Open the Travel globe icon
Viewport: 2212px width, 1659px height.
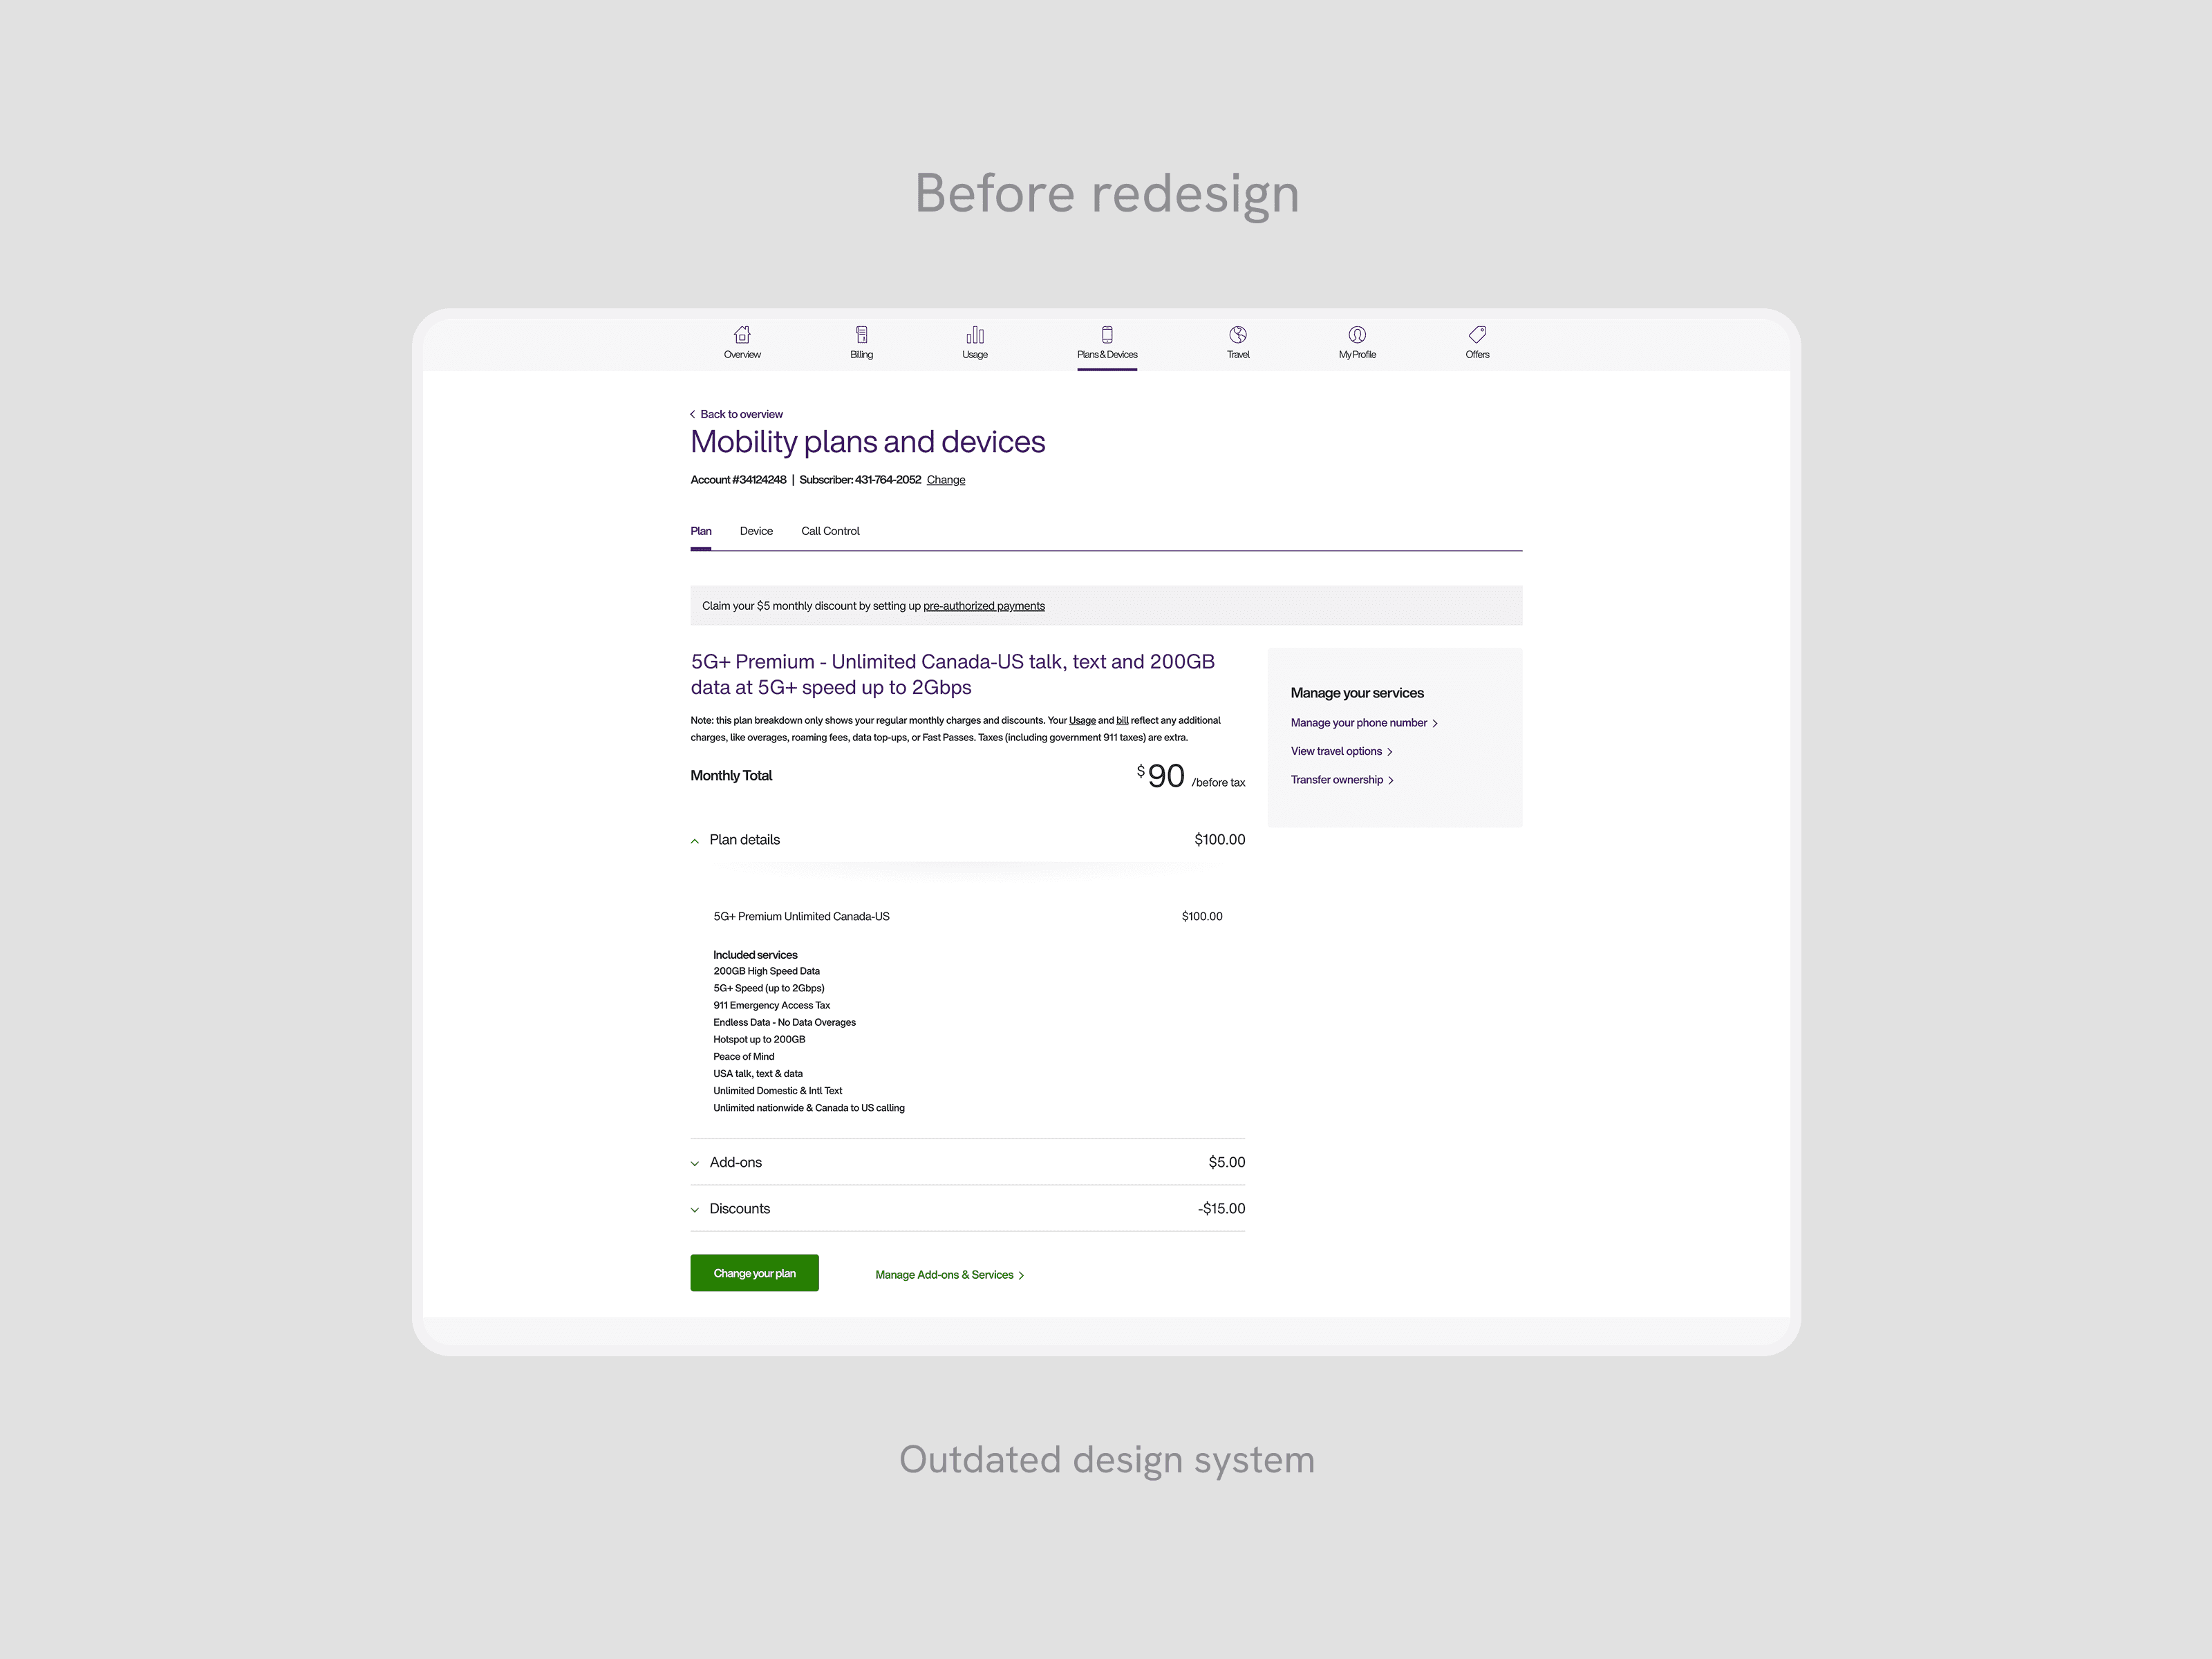(1238, 335)
